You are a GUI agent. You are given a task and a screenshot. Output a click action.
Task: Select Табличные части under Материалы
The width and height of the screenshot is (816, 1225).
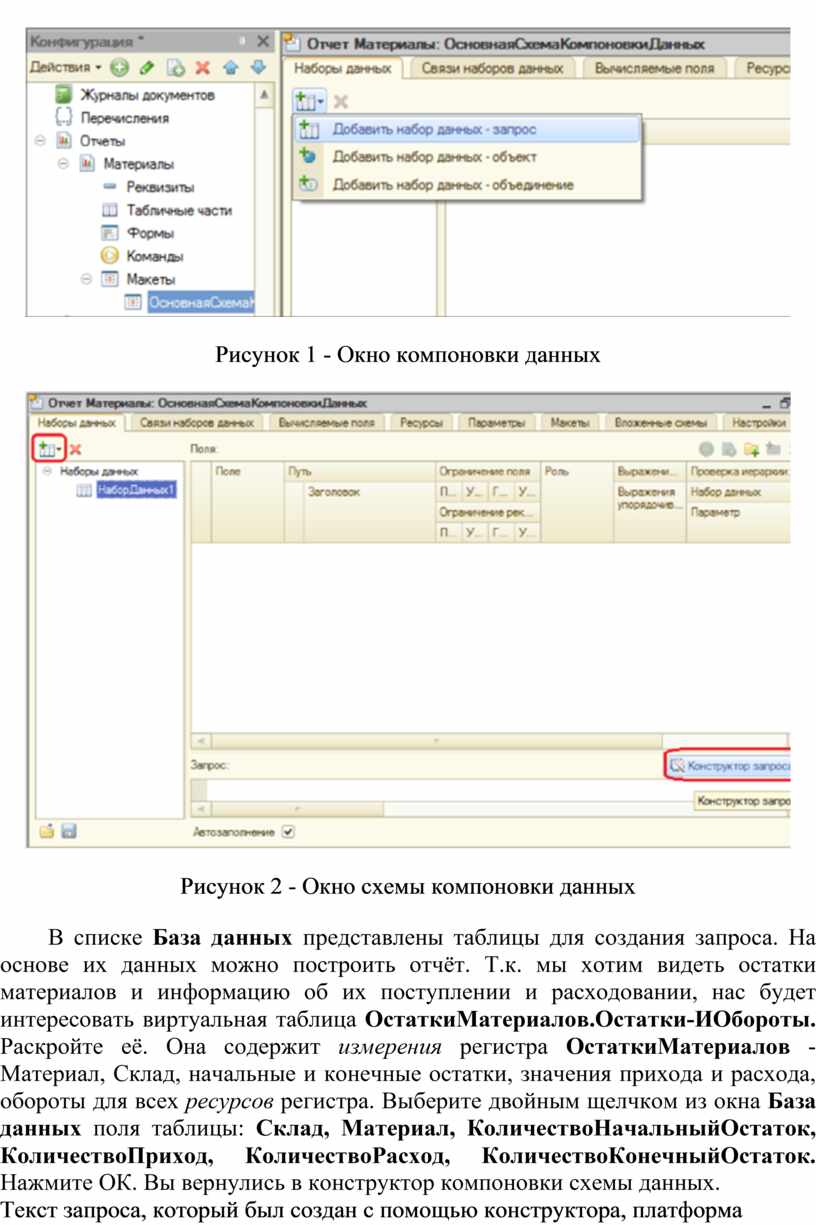(x=179, y=210)
